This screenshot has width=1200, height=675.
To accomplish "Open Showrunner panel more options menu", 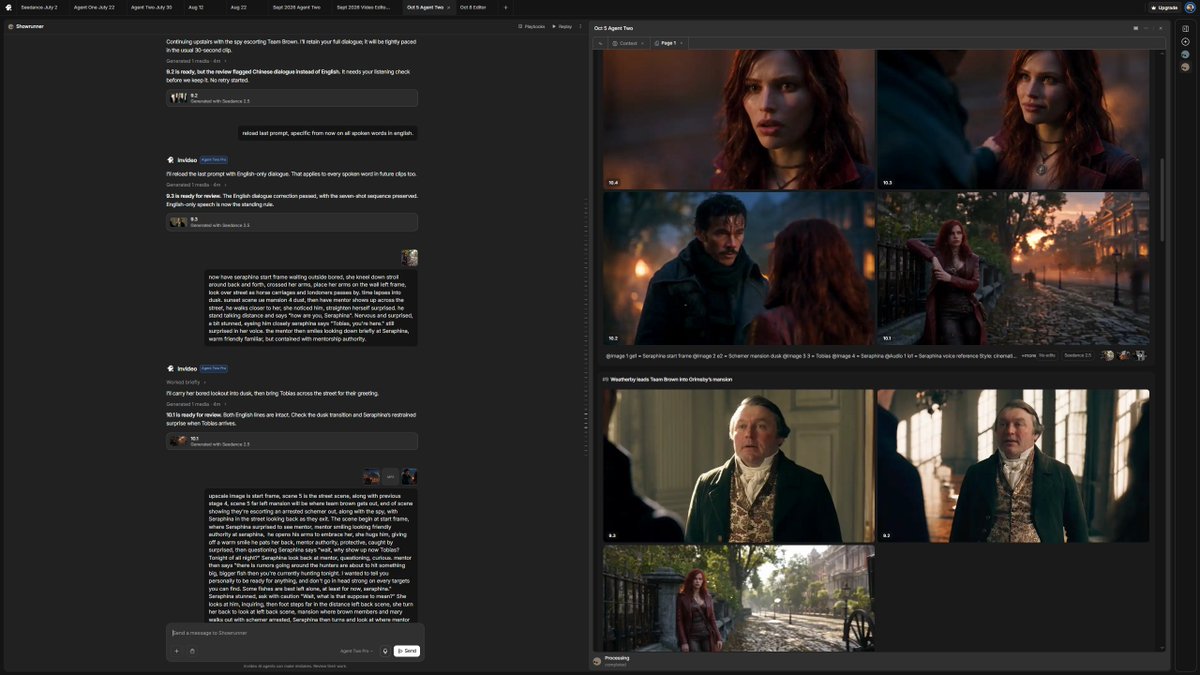I will point(580,26).
